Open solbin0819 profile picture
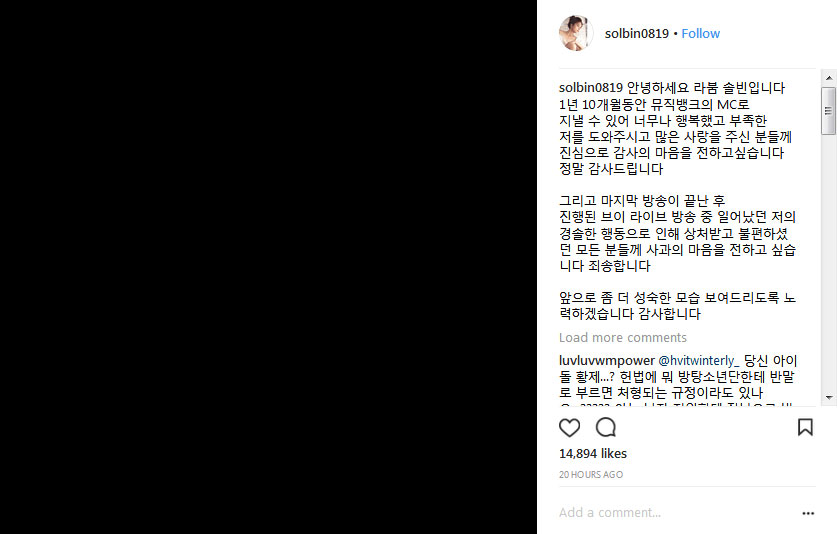This screenshot has width=837, height=534. (576, 33)
